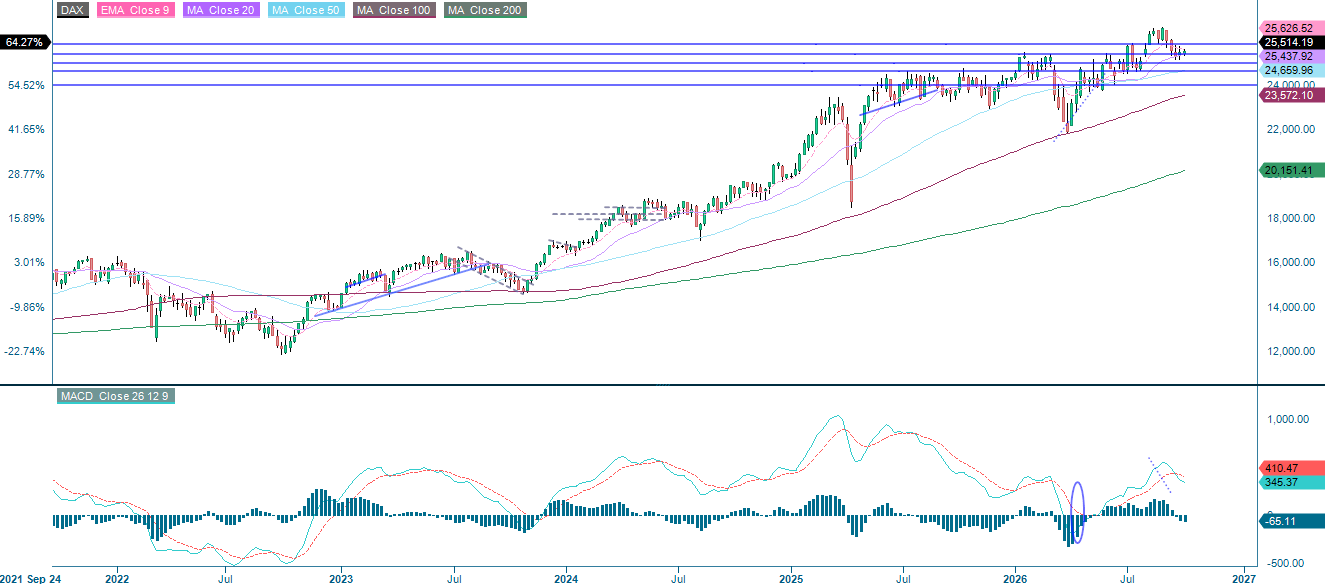The width and height of the screenshot is (1325, 584).
Task: Click the -22.74% scale label
Action: click(x=25, y=351)
